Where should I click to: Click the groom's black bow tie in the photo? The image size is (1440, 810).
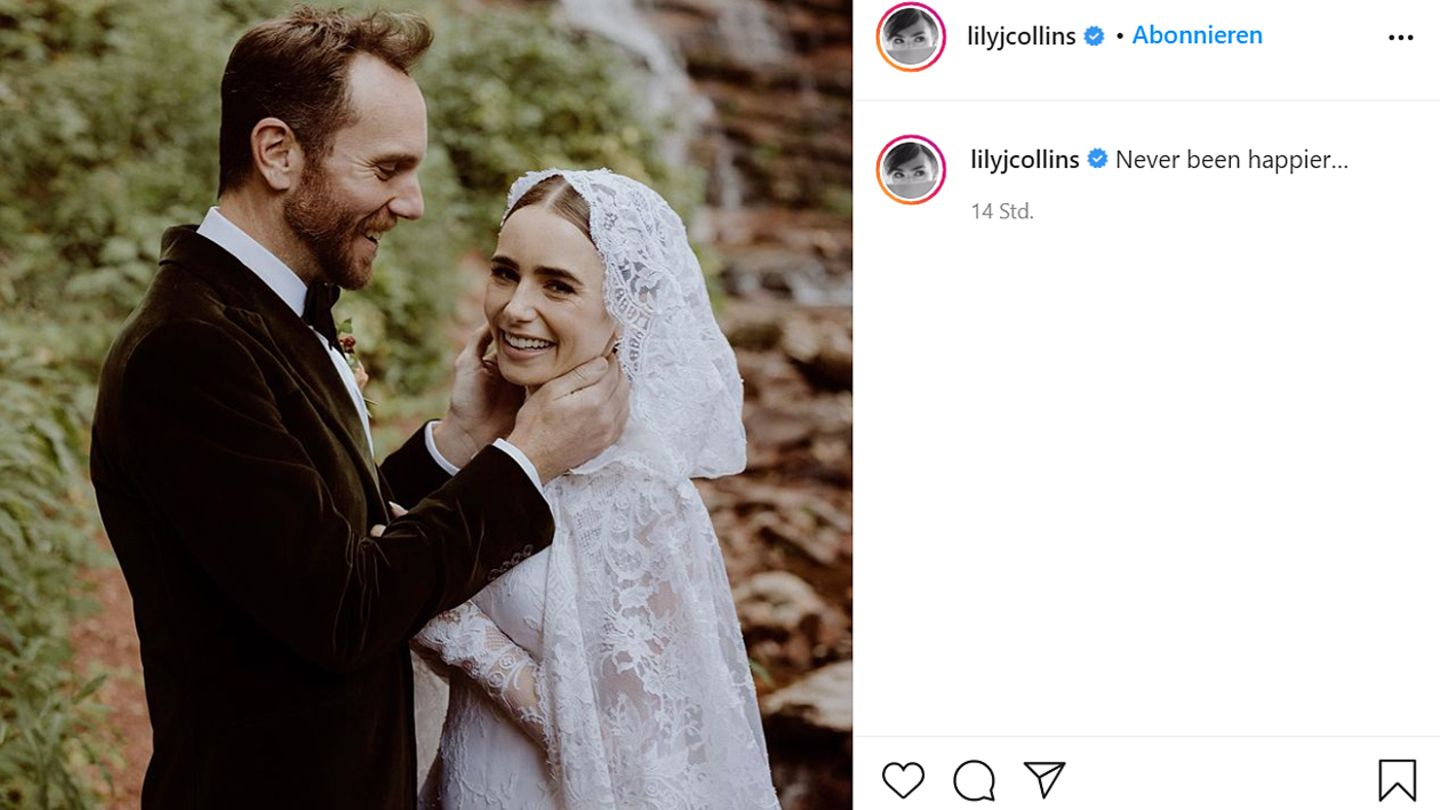click(322, 305)
